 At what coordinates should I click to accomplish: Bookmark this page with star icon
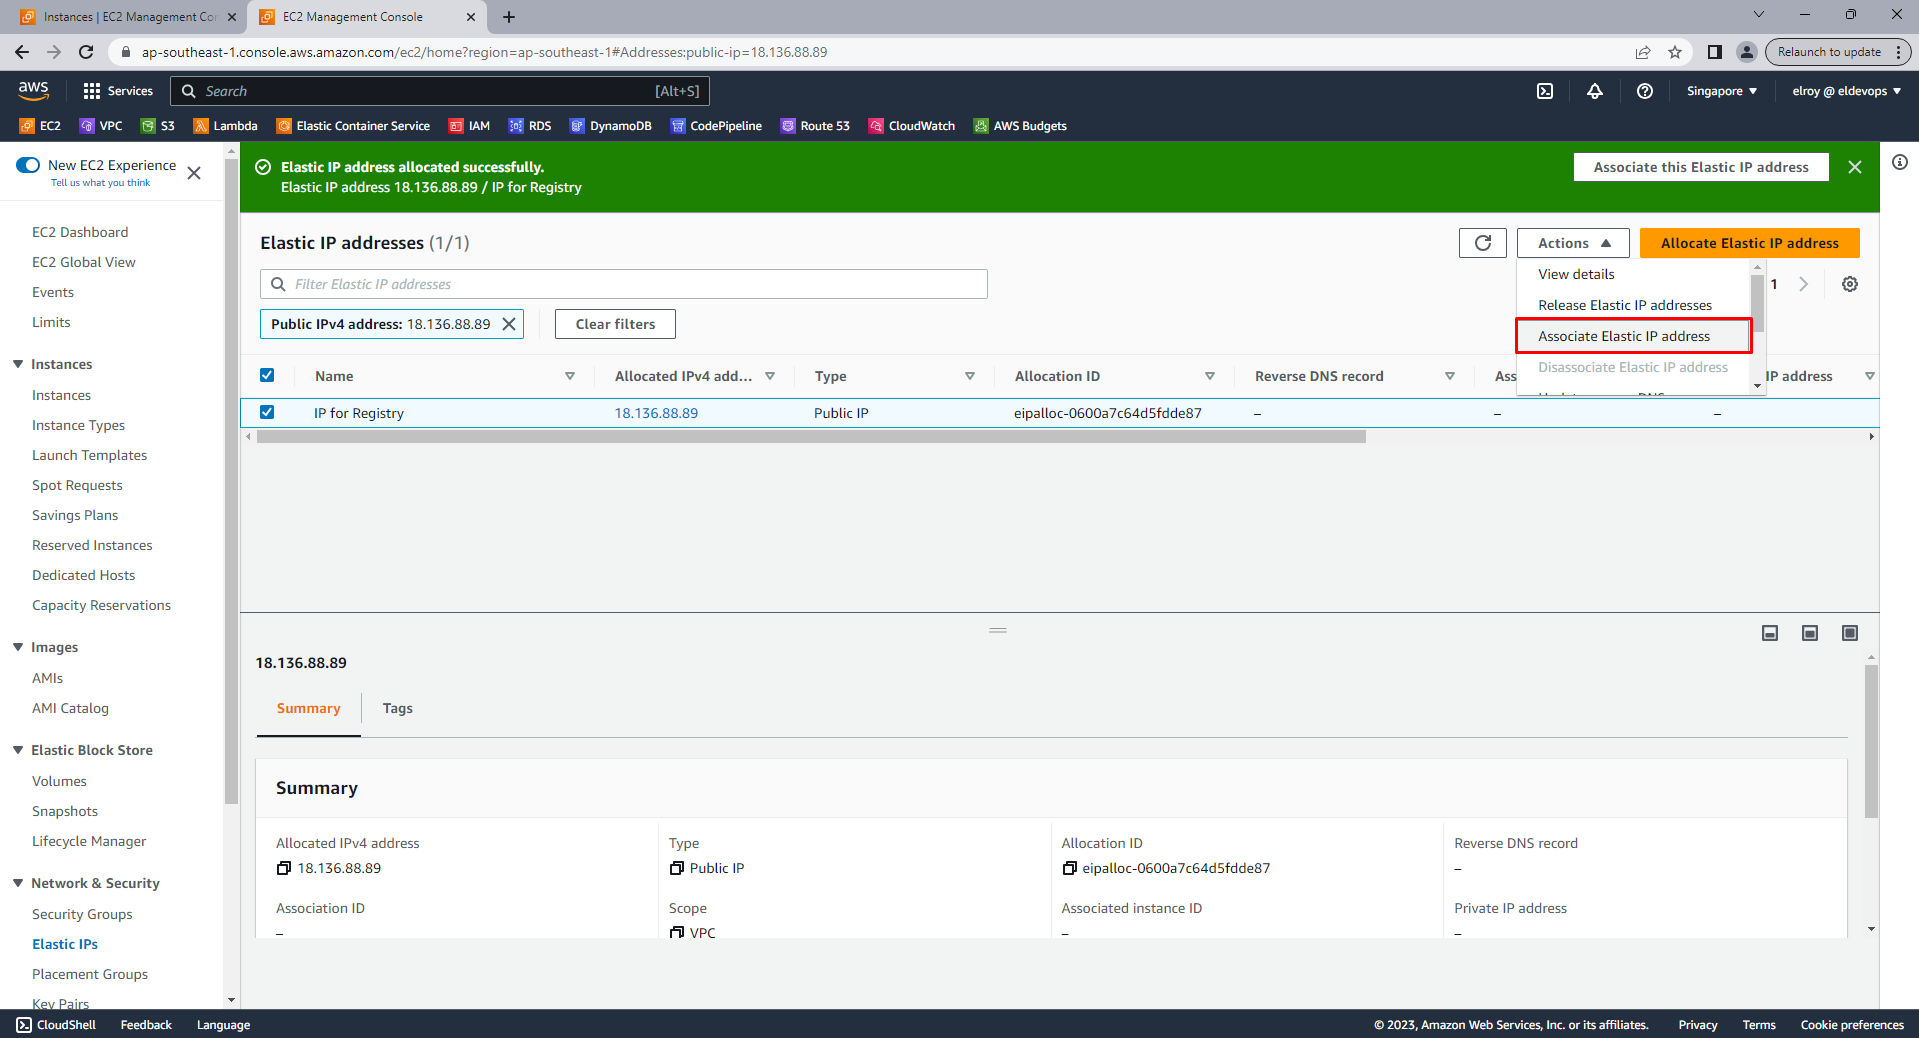click(x=1675, y=52)
